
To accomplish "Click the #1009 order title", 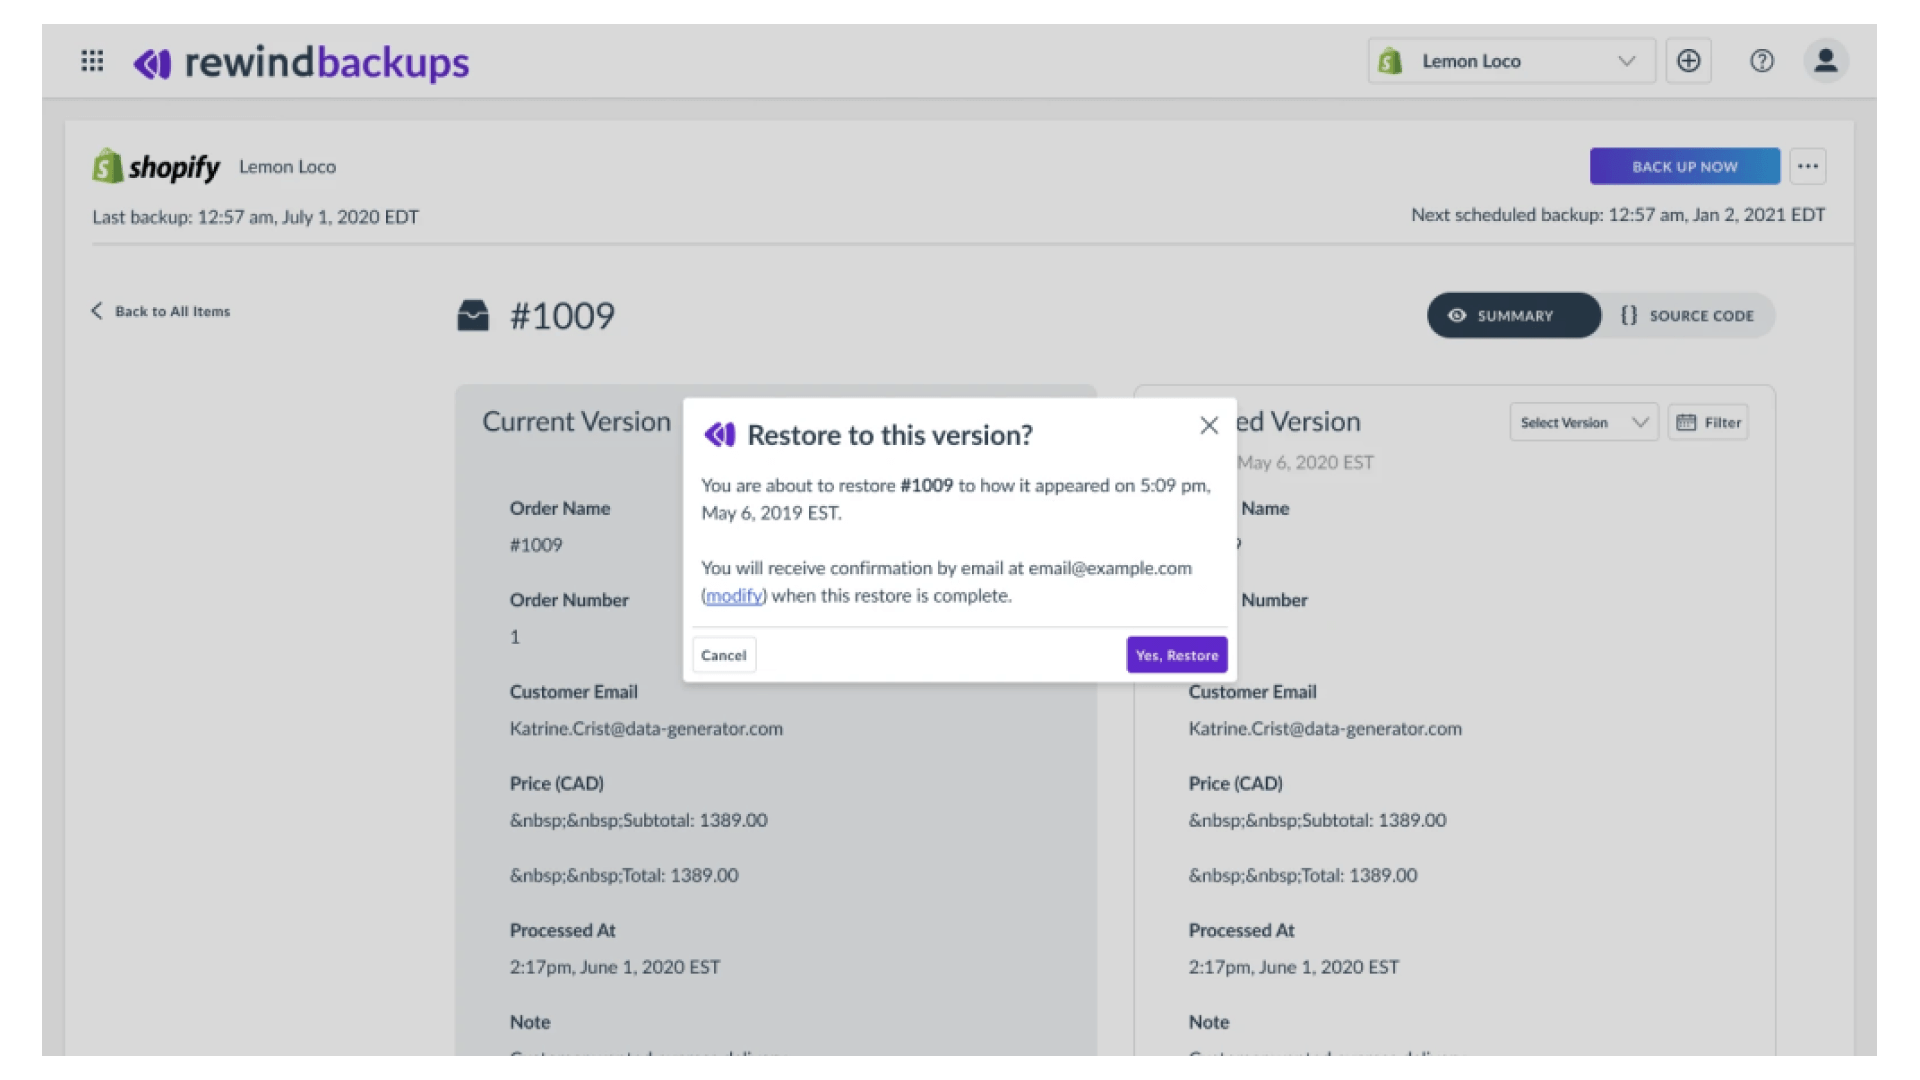I will coord(562,316).
